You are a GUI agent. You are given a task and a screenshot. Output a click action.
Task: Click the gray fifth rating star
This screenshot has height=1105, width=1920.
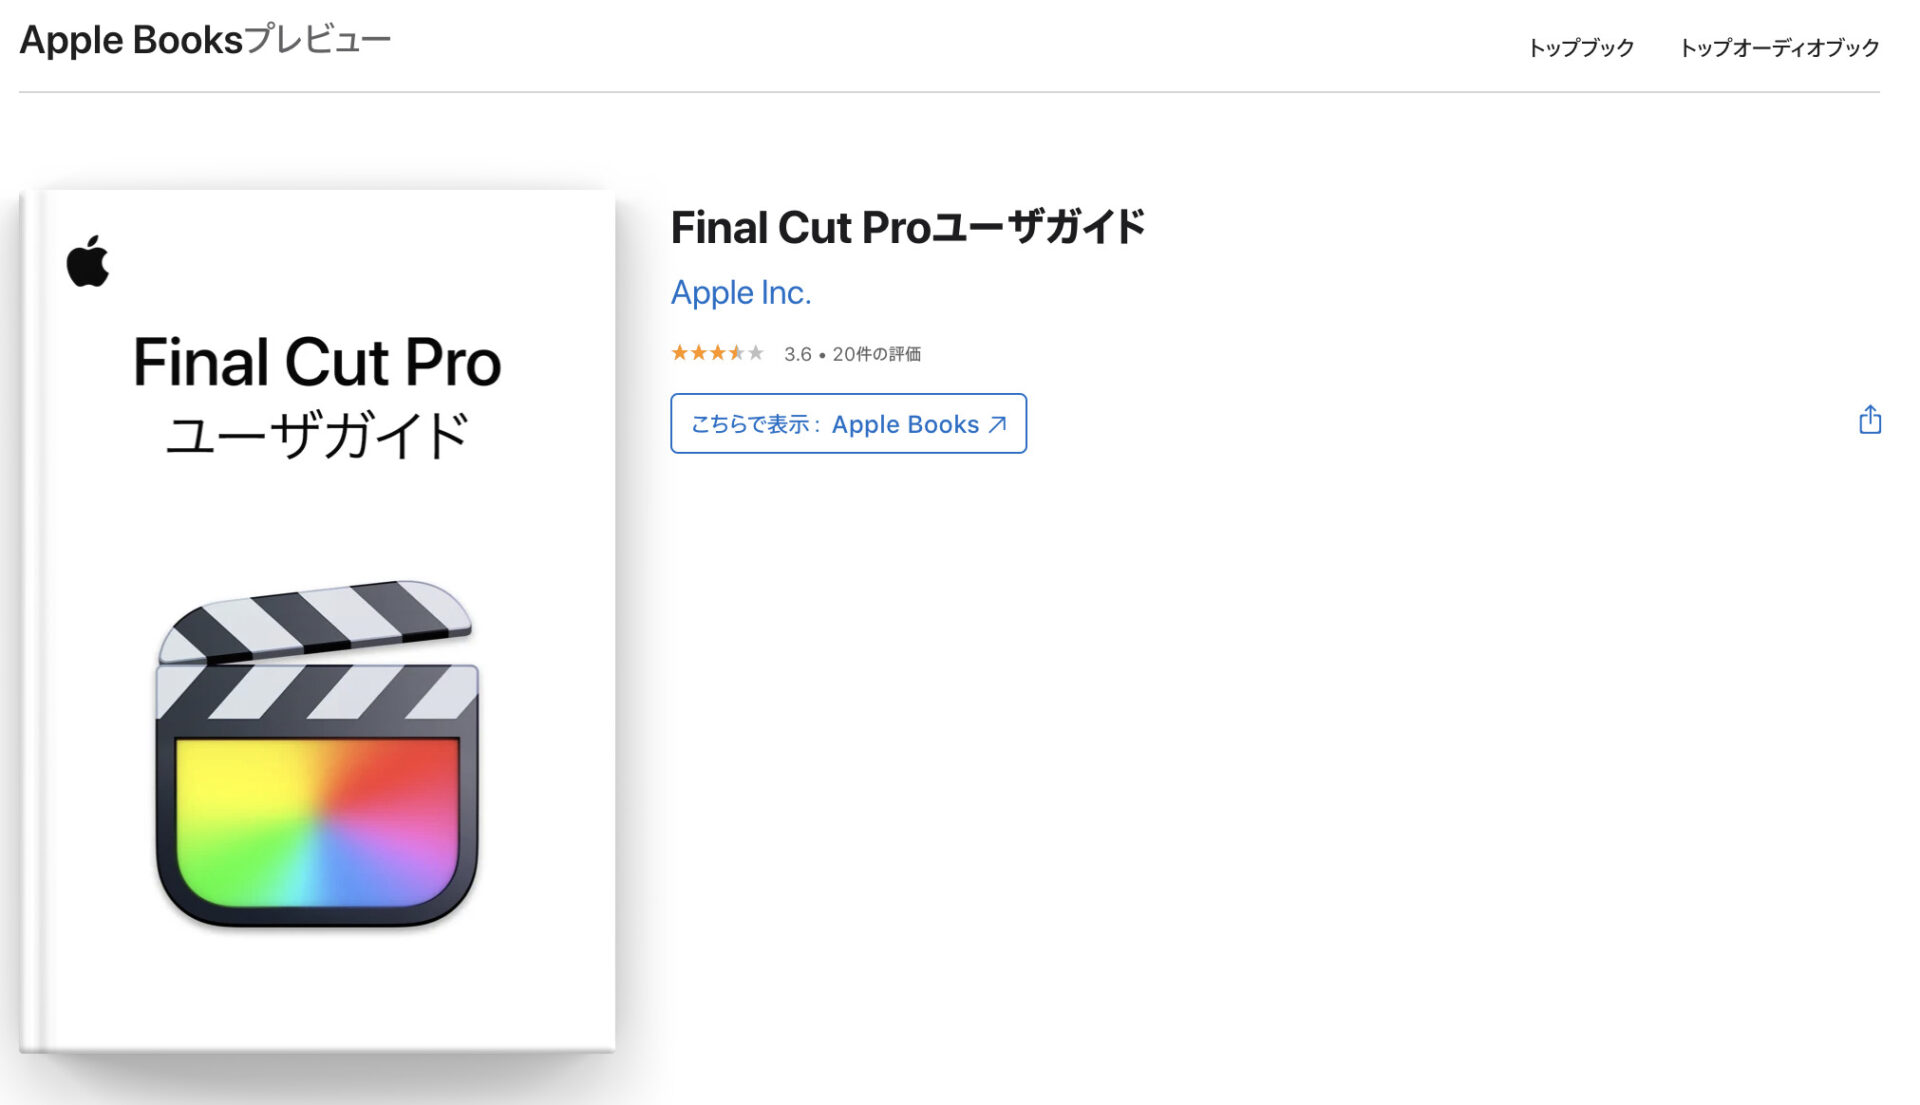(x=756, y=353)
